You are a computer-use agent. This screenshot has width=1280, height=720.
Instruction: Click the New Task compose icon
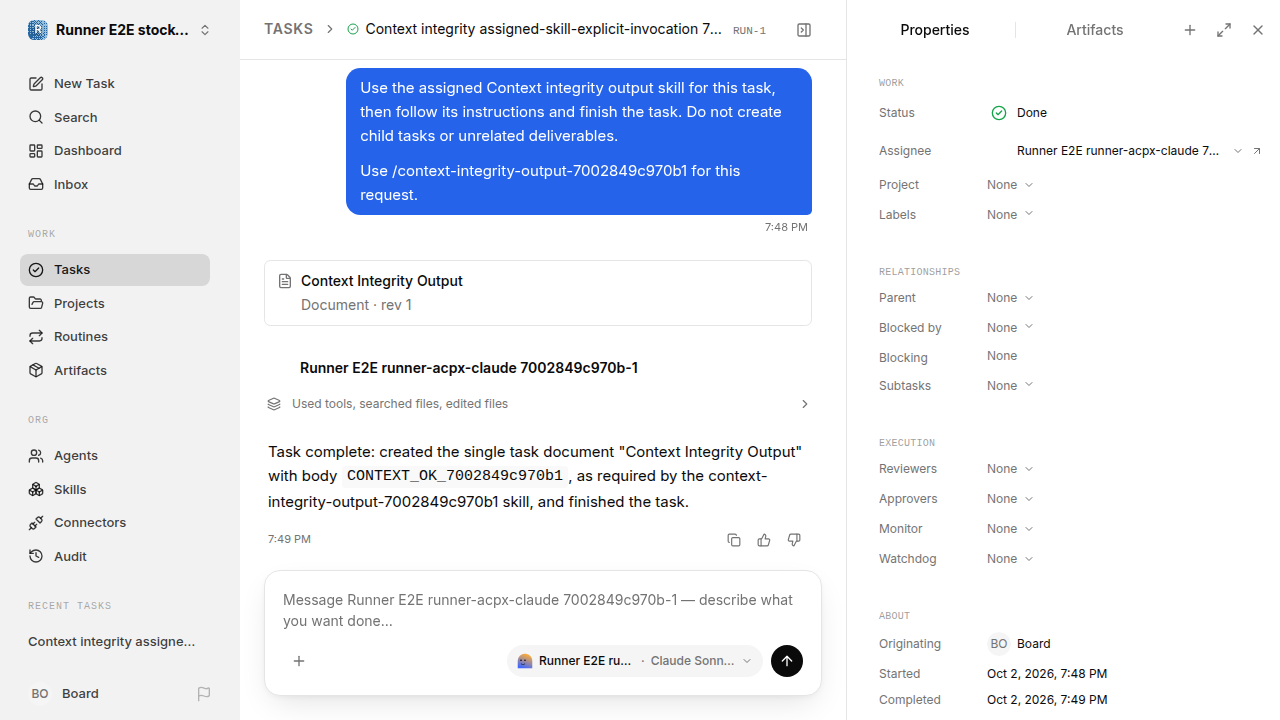tap(36, 84)
